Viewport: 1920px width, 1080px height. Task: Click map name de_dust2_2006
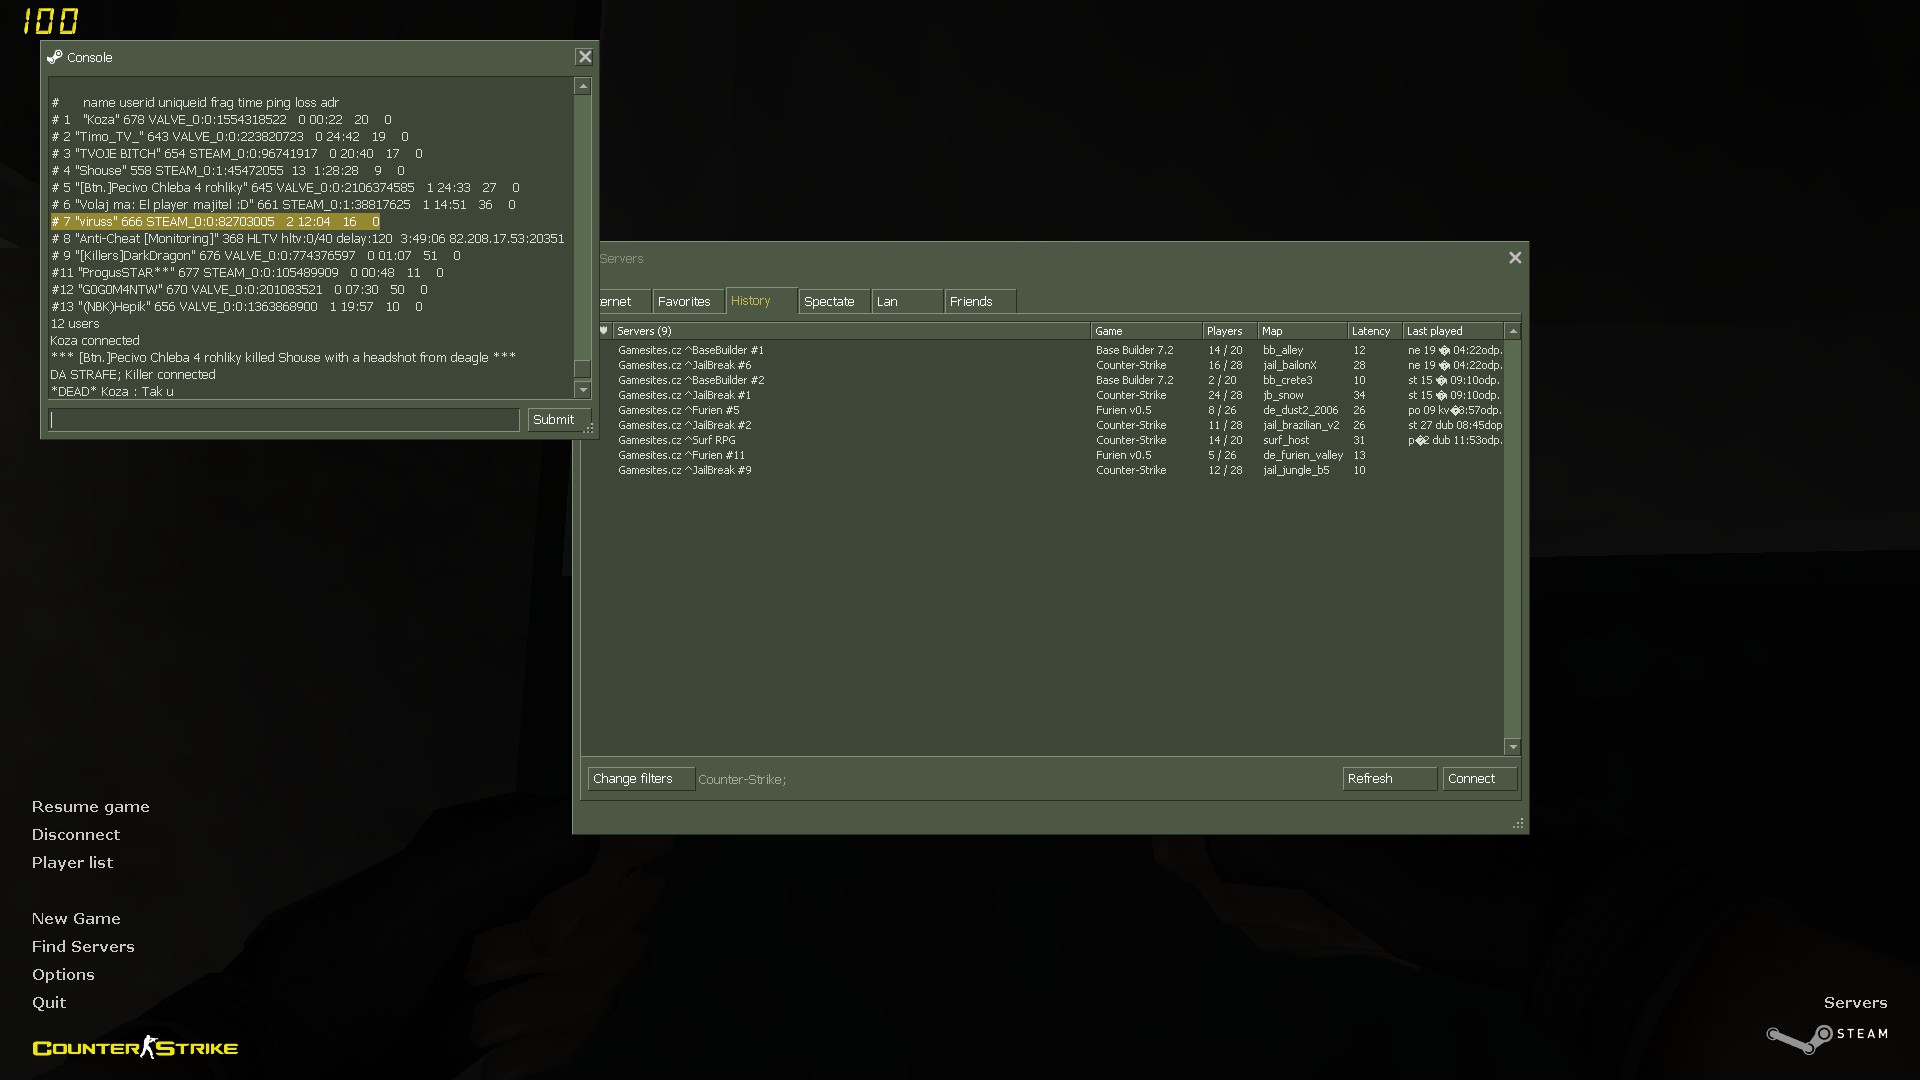(x=1300, y=411)
